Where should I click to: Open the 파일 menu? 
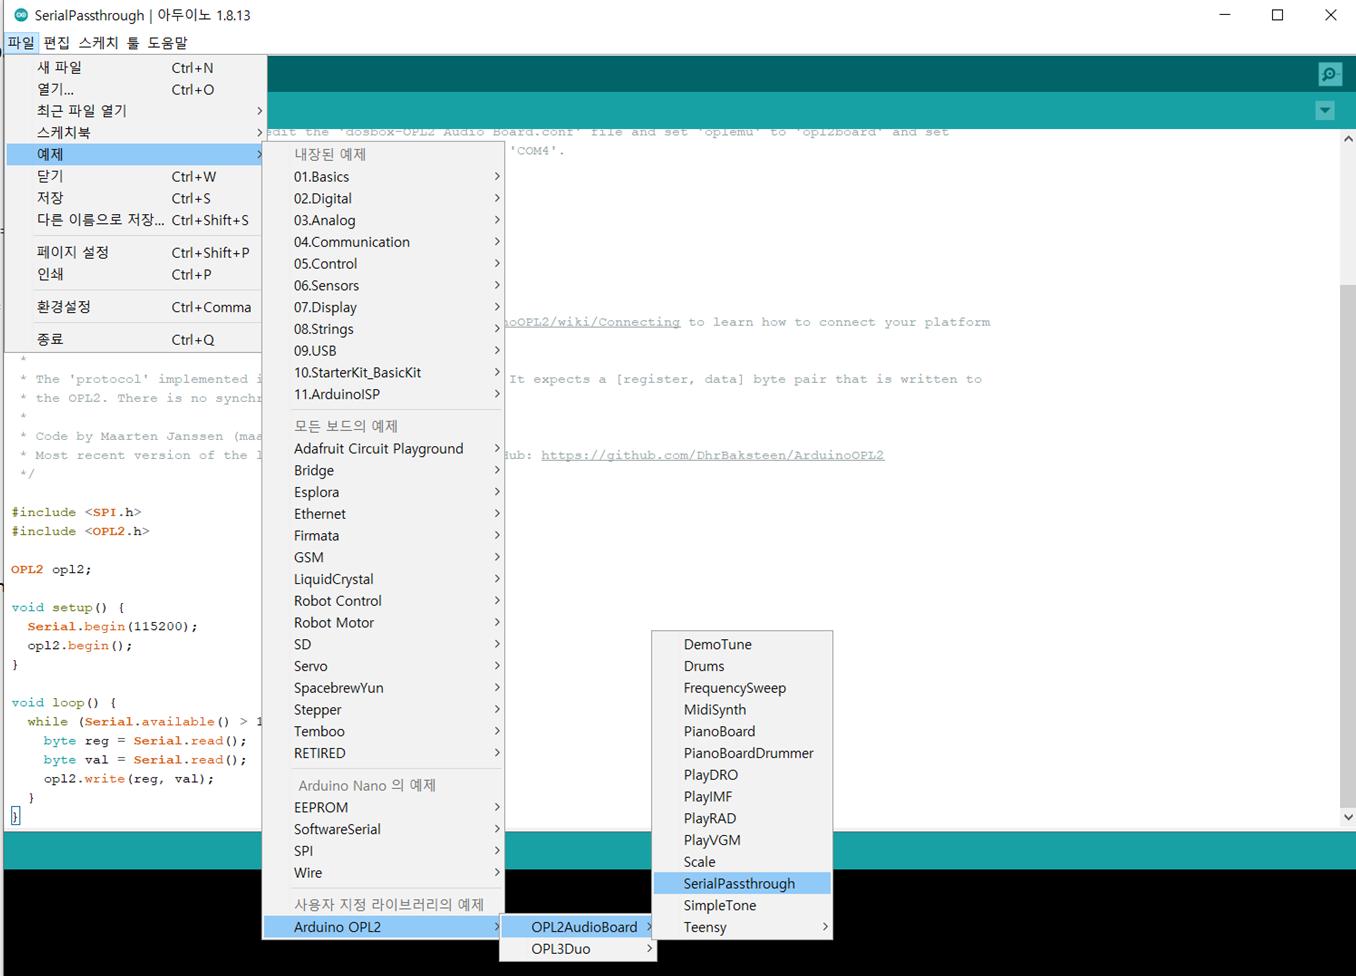click(21, 43)
